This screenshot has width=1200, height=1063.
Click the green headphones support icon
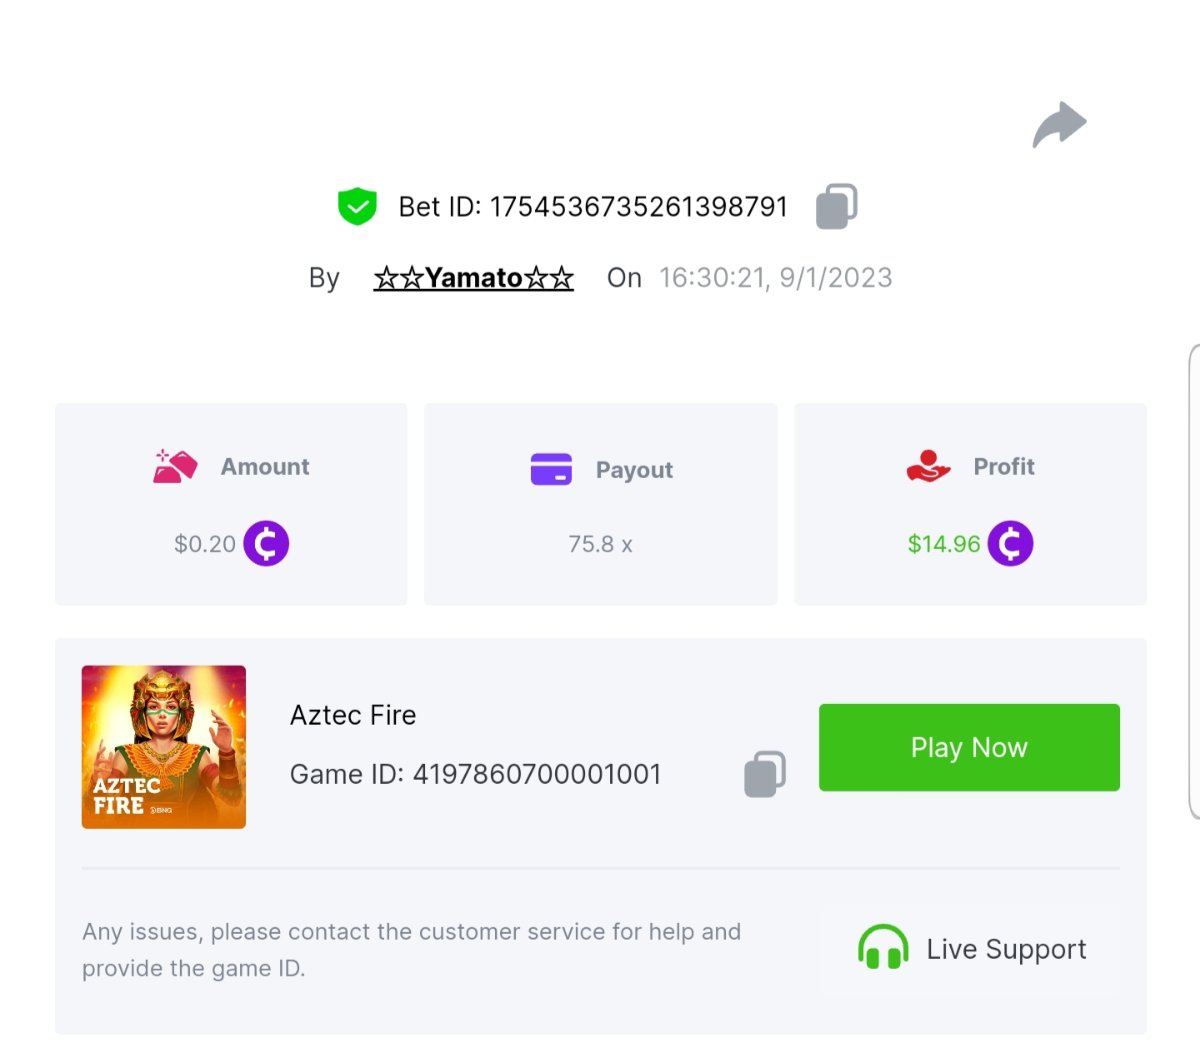(883, 948)
